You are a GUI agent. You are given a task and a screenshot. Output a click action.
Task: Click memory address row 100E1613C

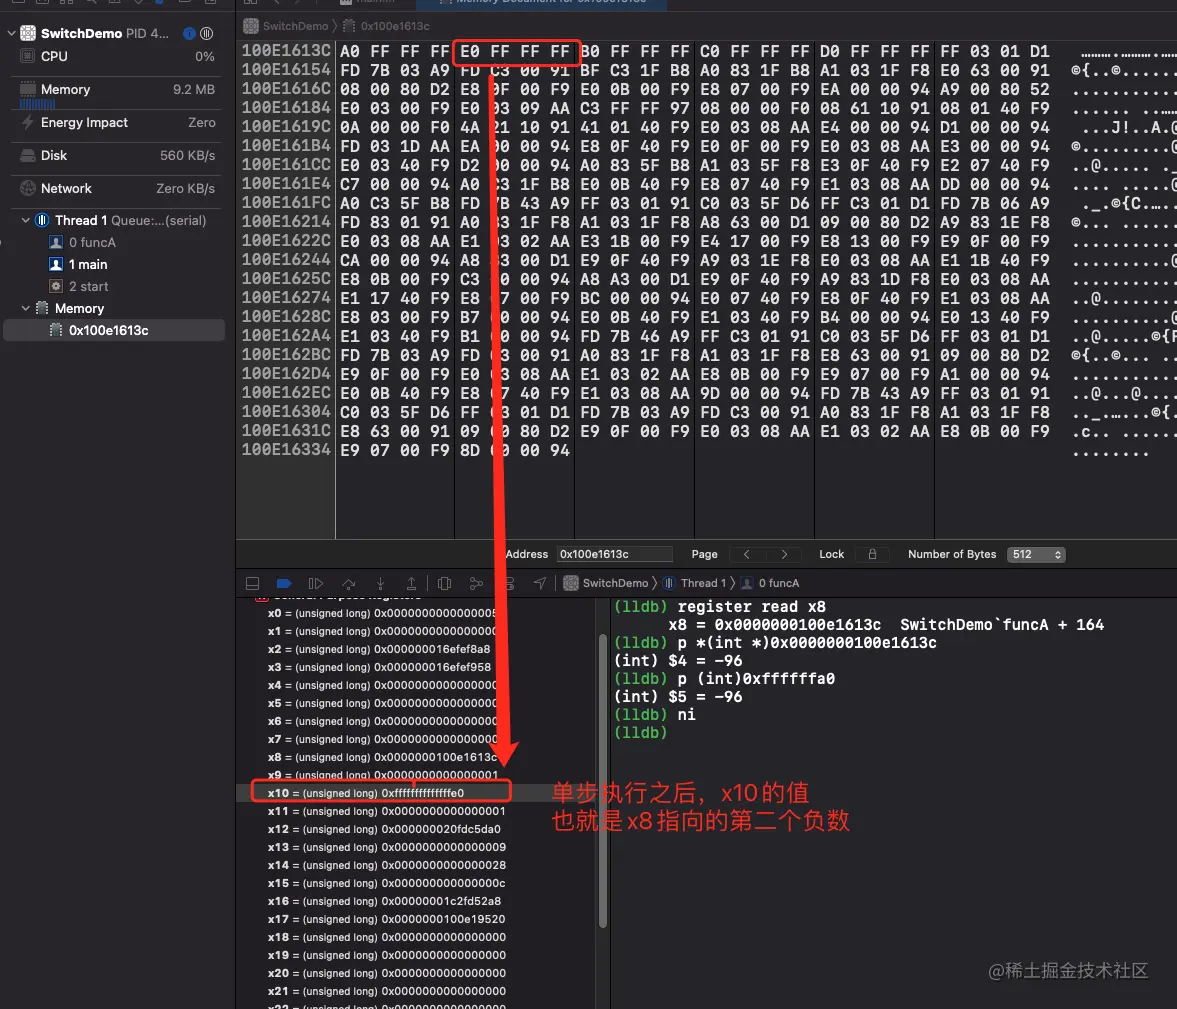coord(286,51)
